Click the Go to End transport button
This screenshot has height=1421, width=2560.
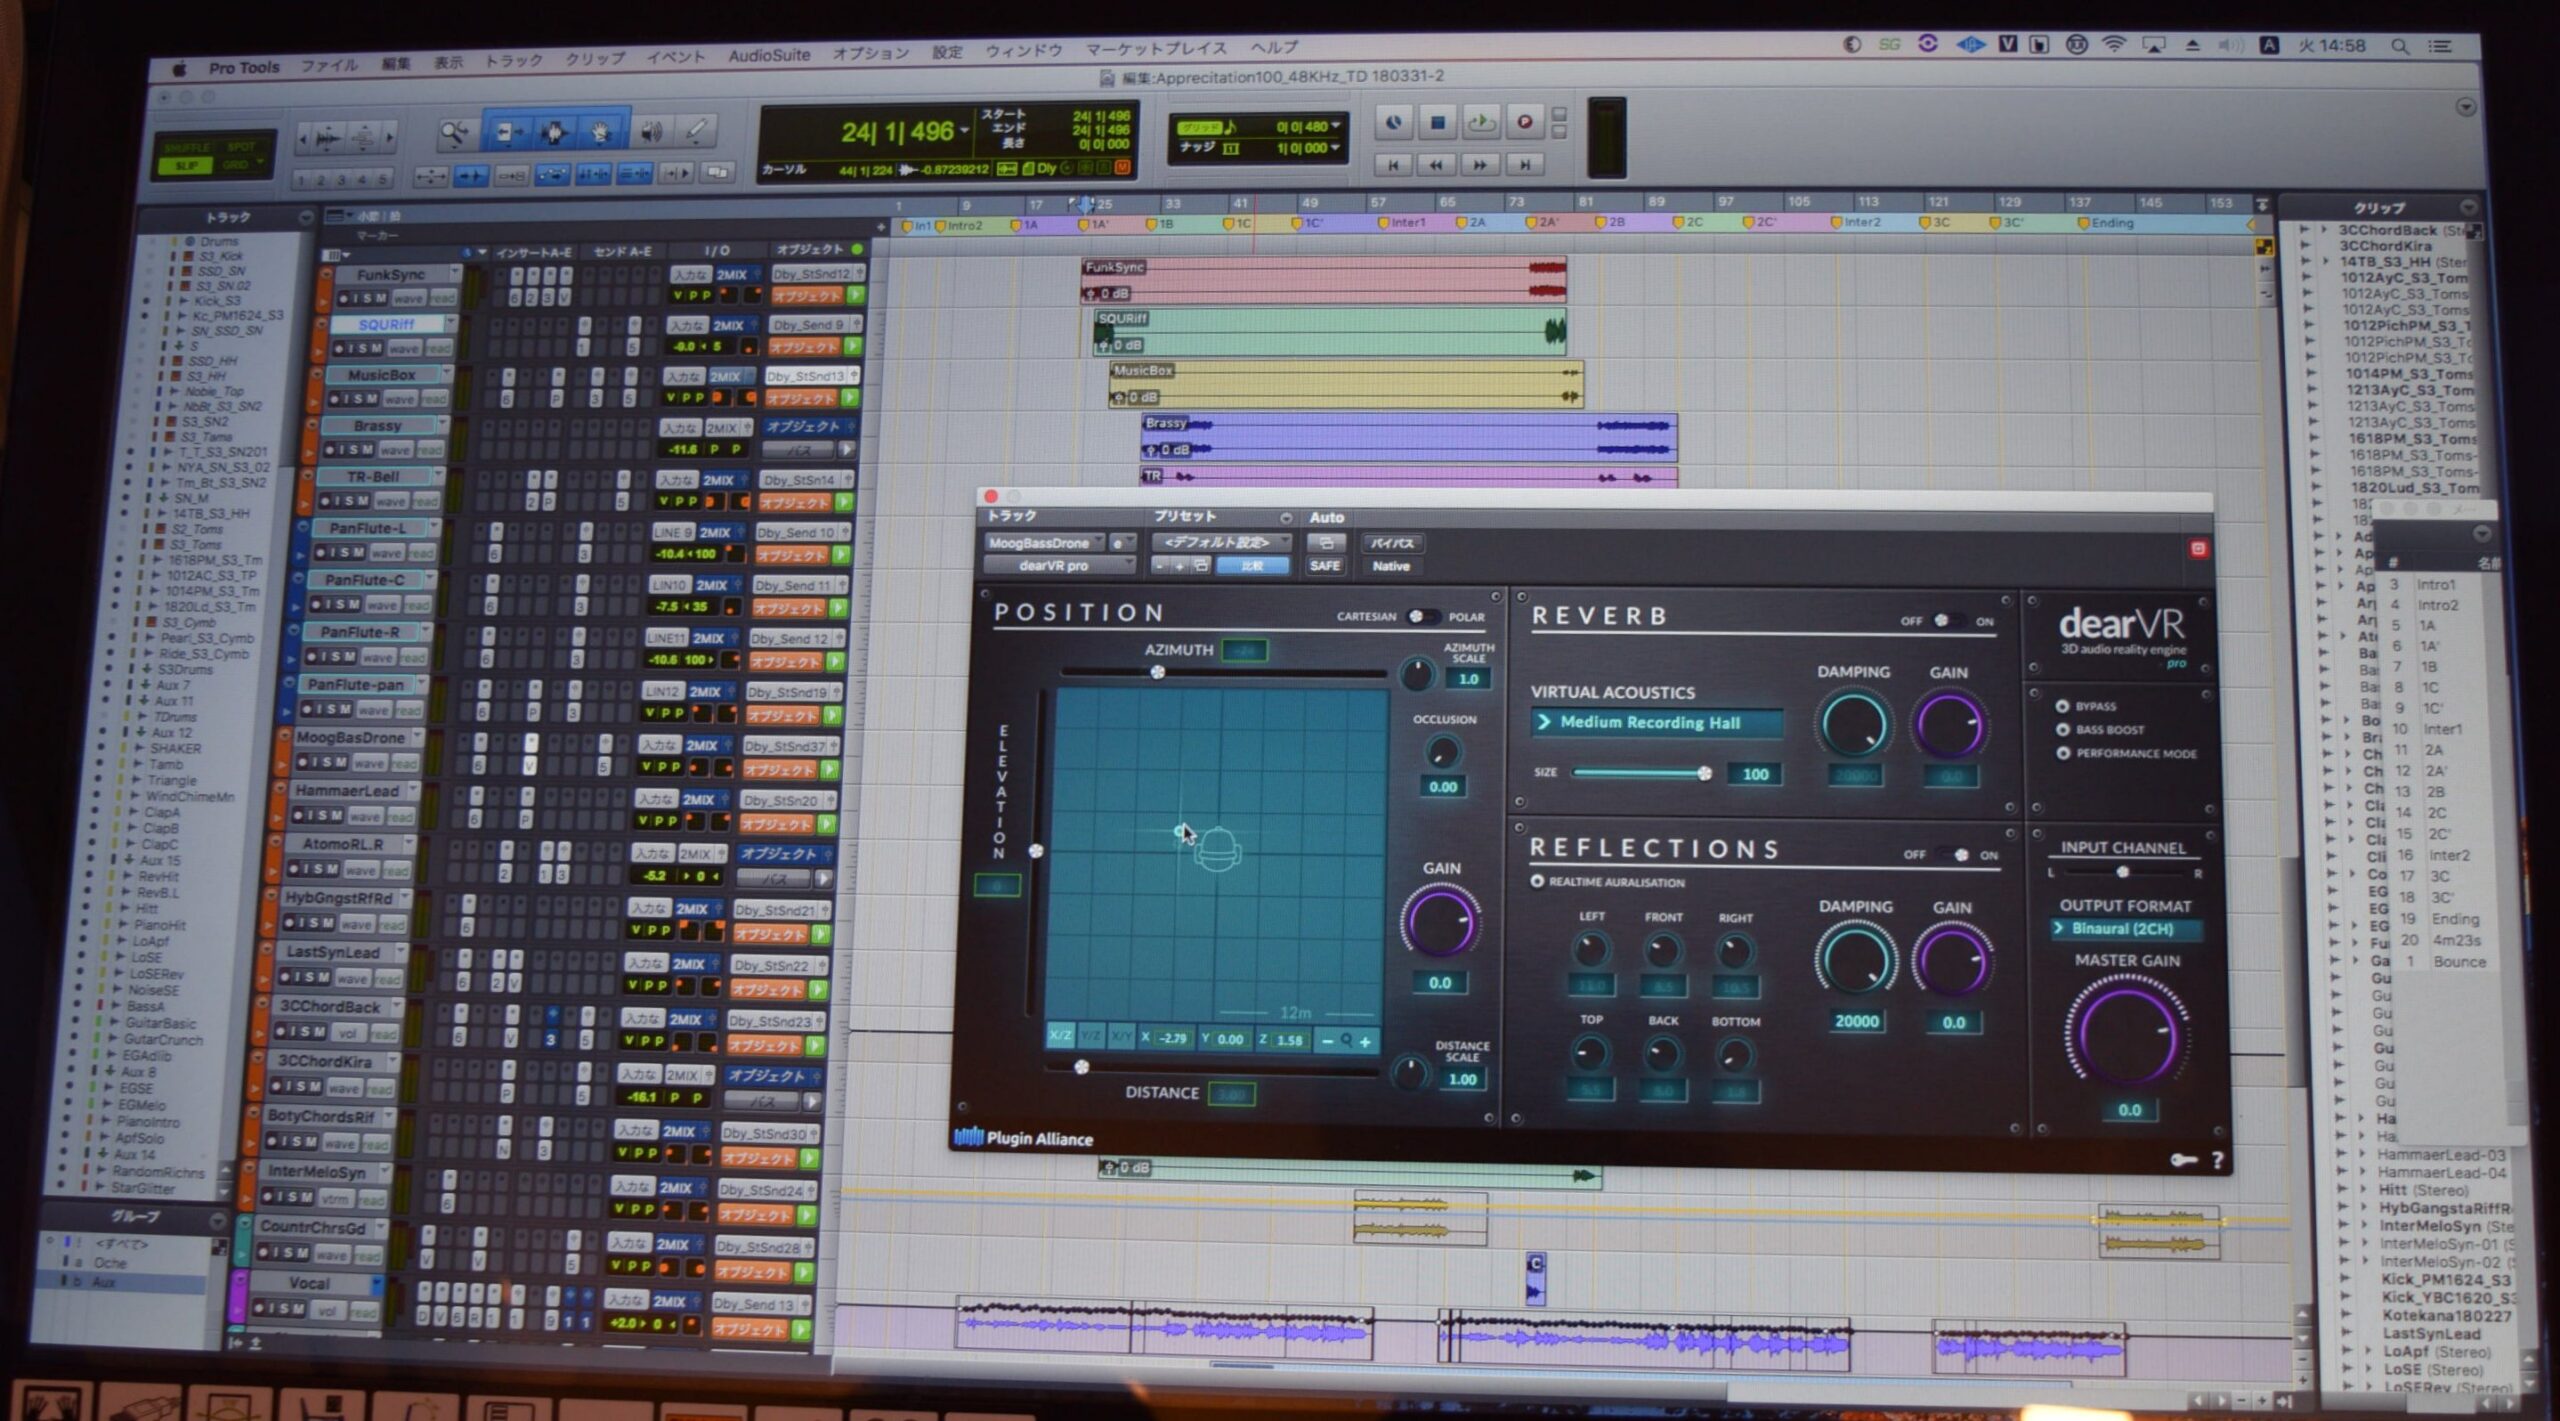point(1524,164)
